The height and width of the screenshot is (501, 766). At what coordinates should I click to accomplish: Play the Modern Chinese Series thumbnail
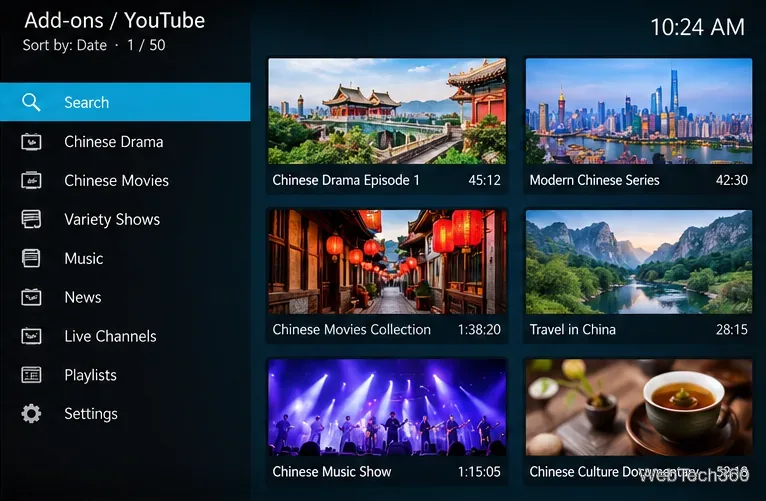(x=638, y=111)
